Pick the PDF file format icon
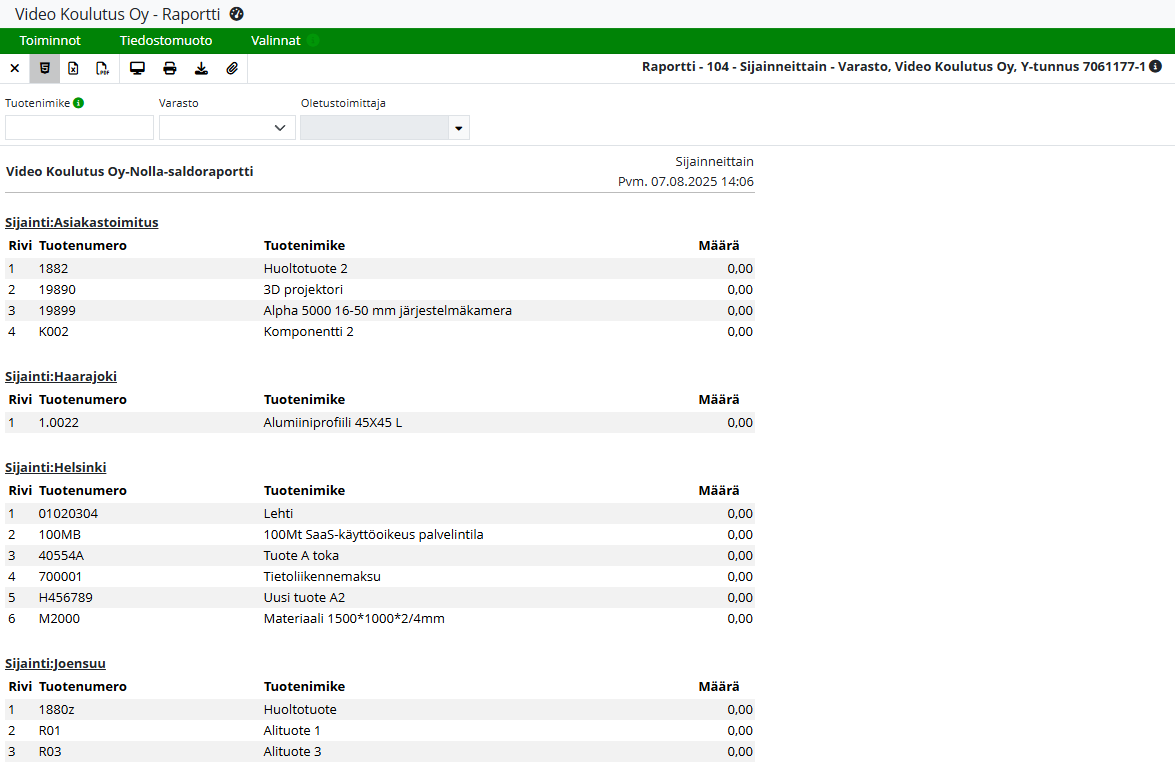 (x=102, y=69)
